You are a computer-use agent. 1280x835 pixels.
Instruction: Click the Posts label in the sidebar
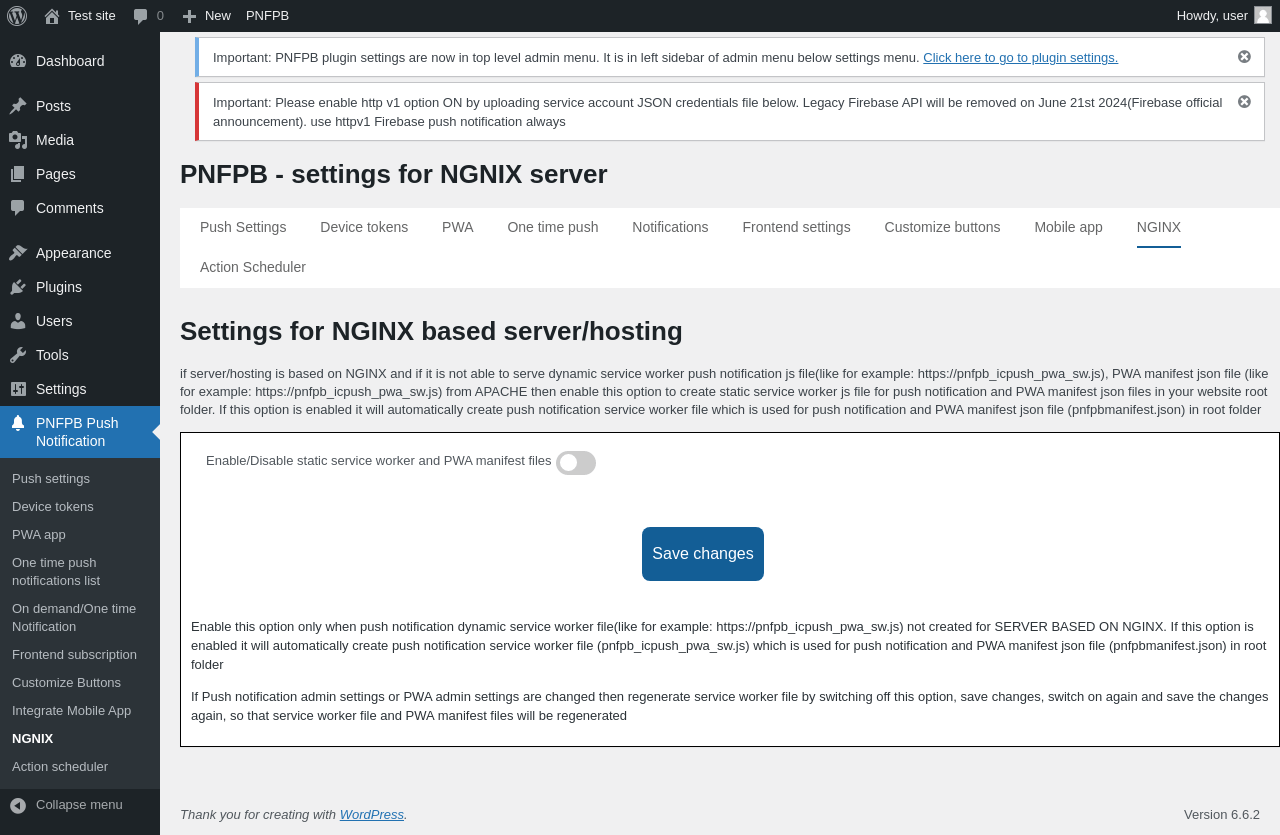[x=53, y=106]
